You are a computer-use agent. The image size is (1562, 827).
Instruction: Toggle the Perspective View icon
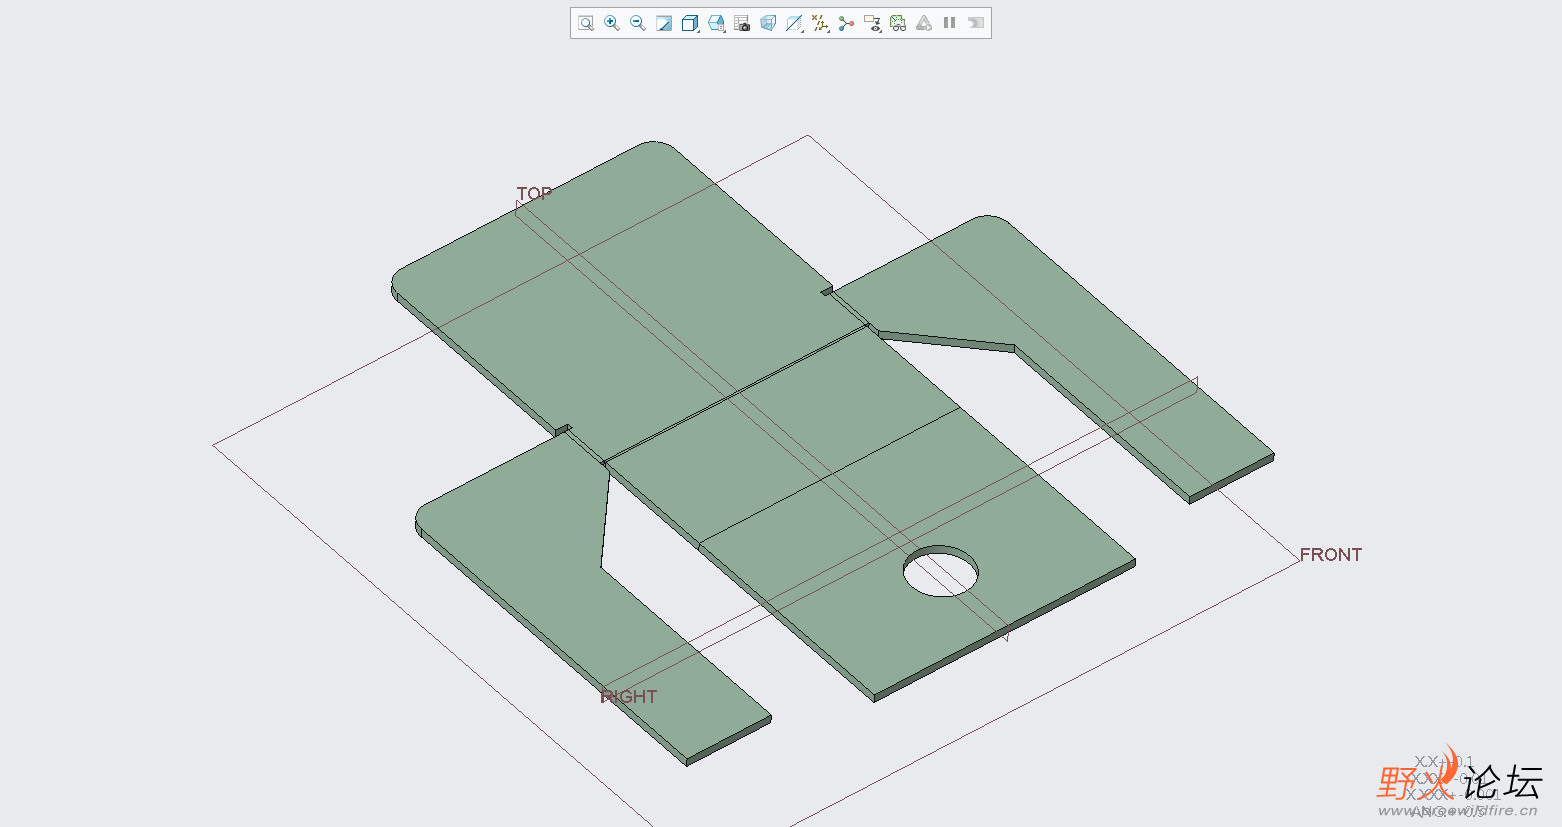(x=768, y=23)
